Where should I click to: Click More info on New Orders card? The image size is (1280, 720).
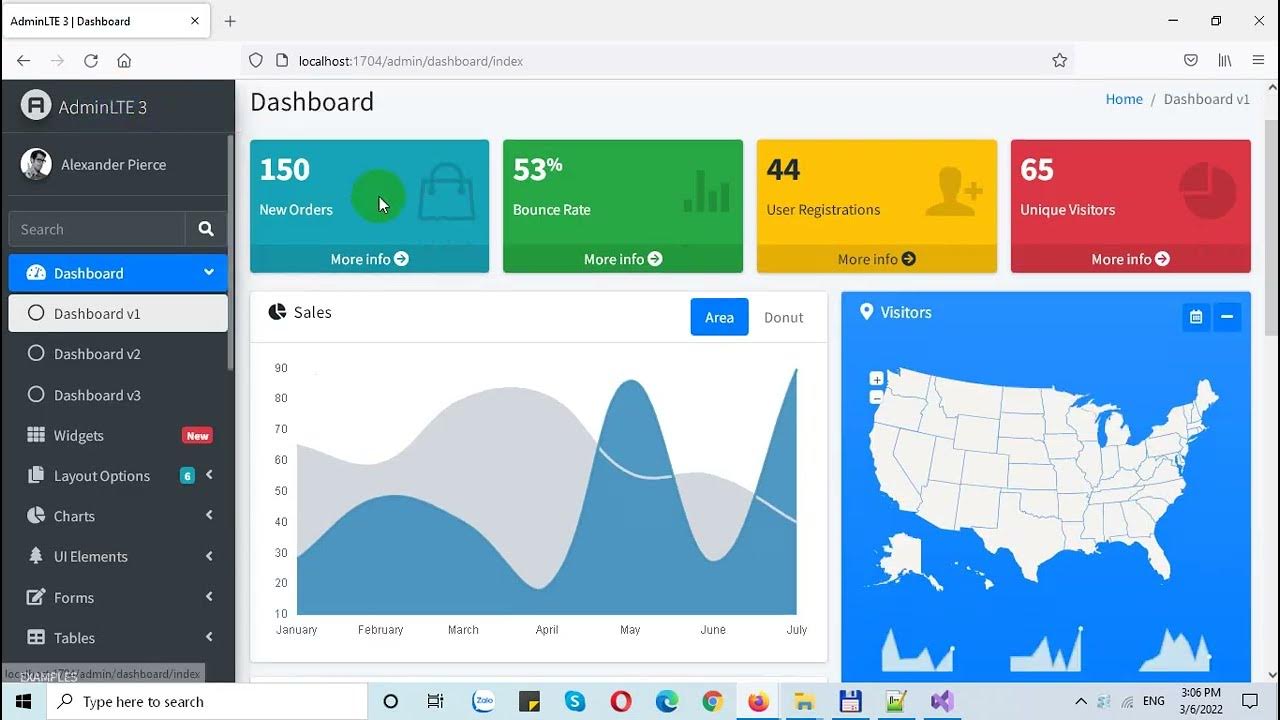coord(369,259)
